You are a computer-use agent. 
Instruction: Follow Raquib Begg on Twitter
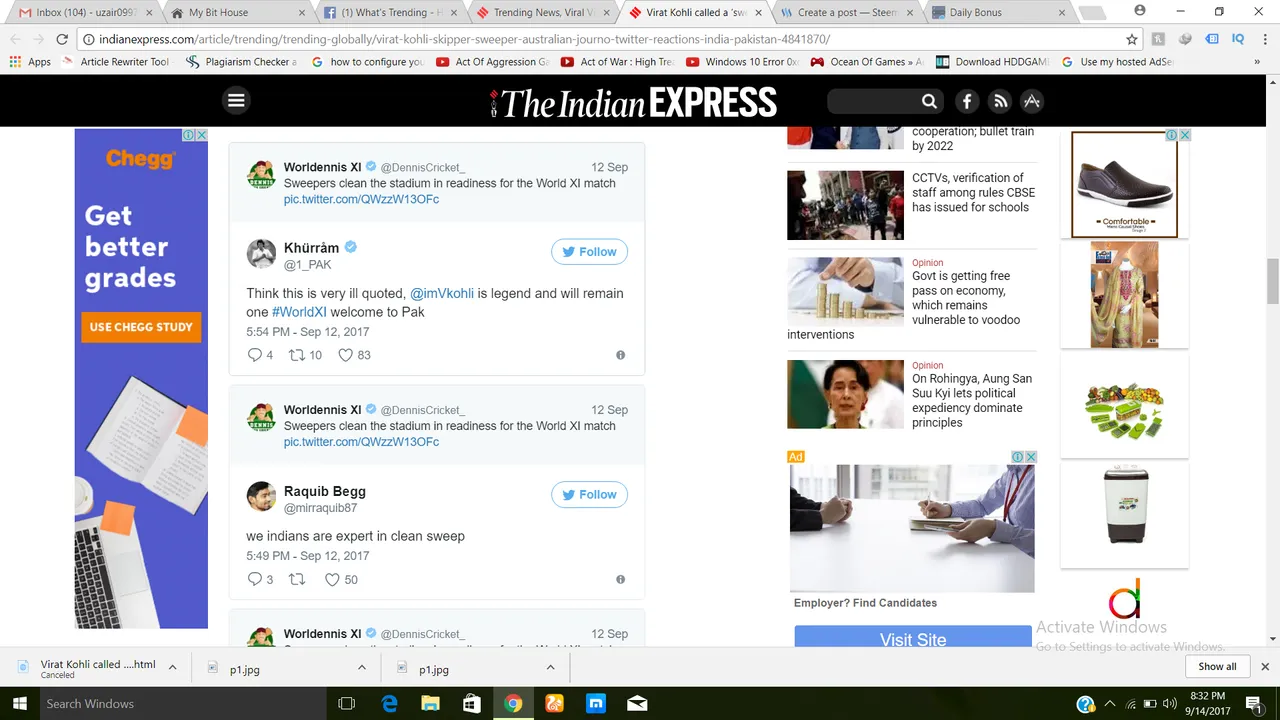590,494
